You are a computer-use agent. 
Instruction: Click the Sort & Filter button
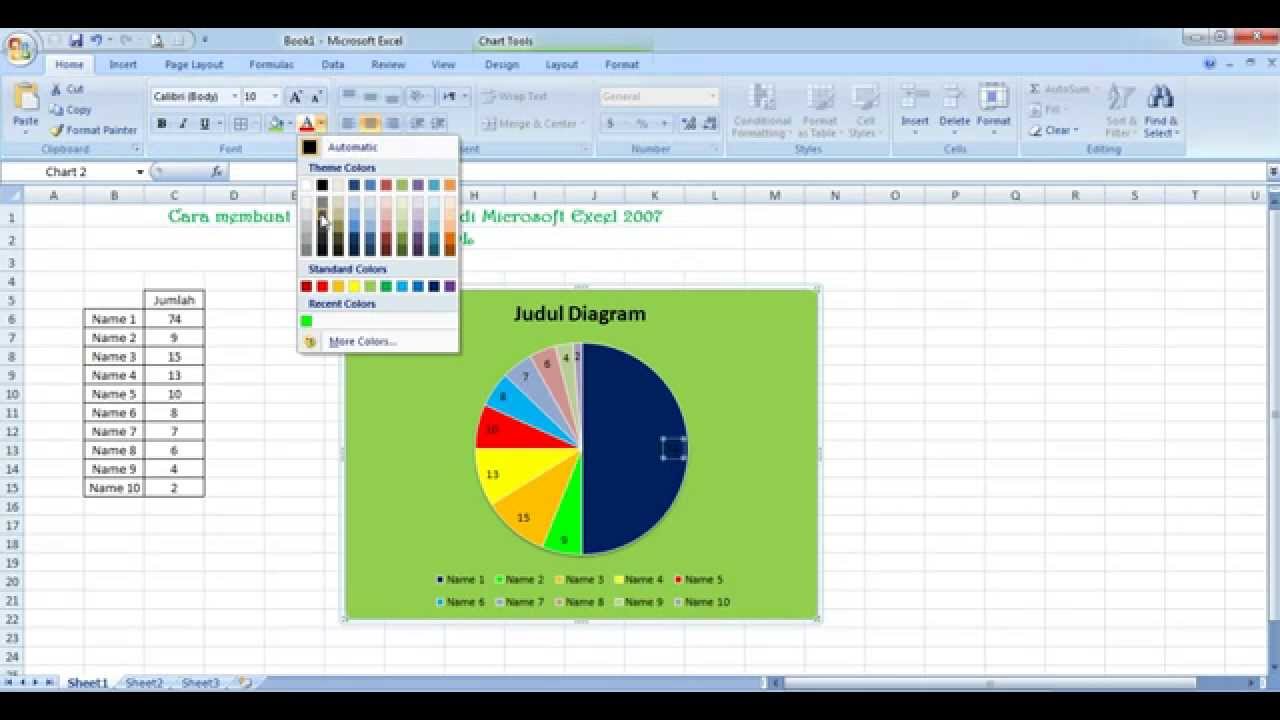coord(1121,111)
